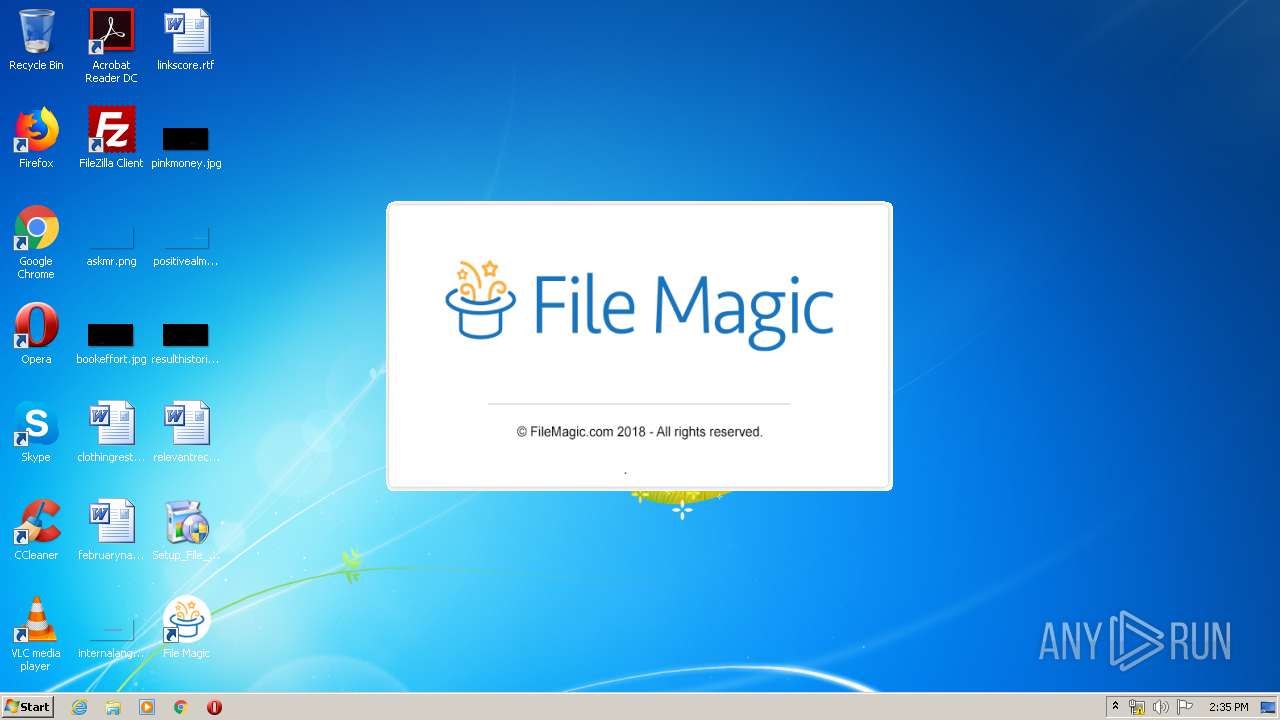Select the resulthistori... file icon

(x=186, y=343)
